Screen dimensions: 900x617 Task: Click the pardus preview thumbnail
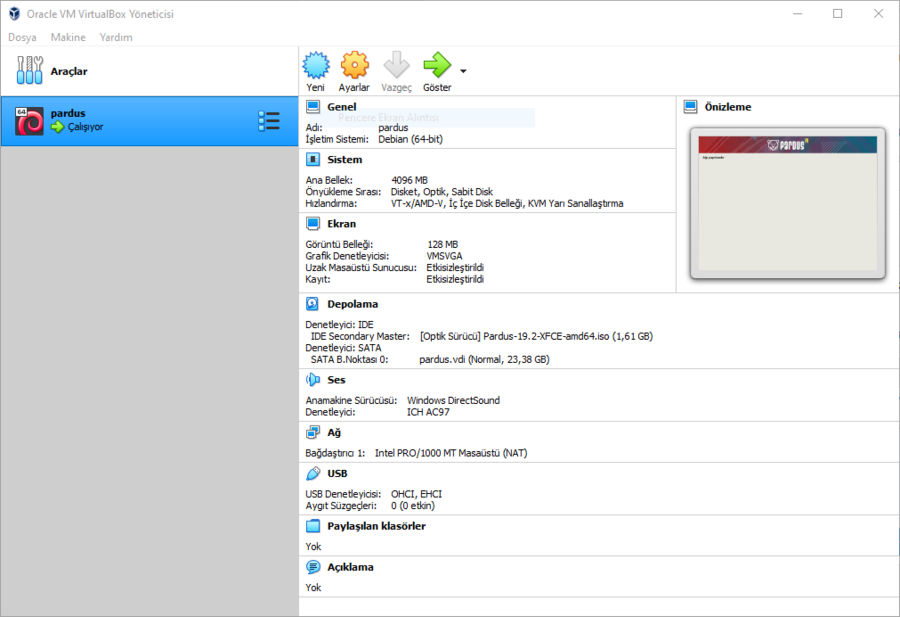click(x=788, y=203)
